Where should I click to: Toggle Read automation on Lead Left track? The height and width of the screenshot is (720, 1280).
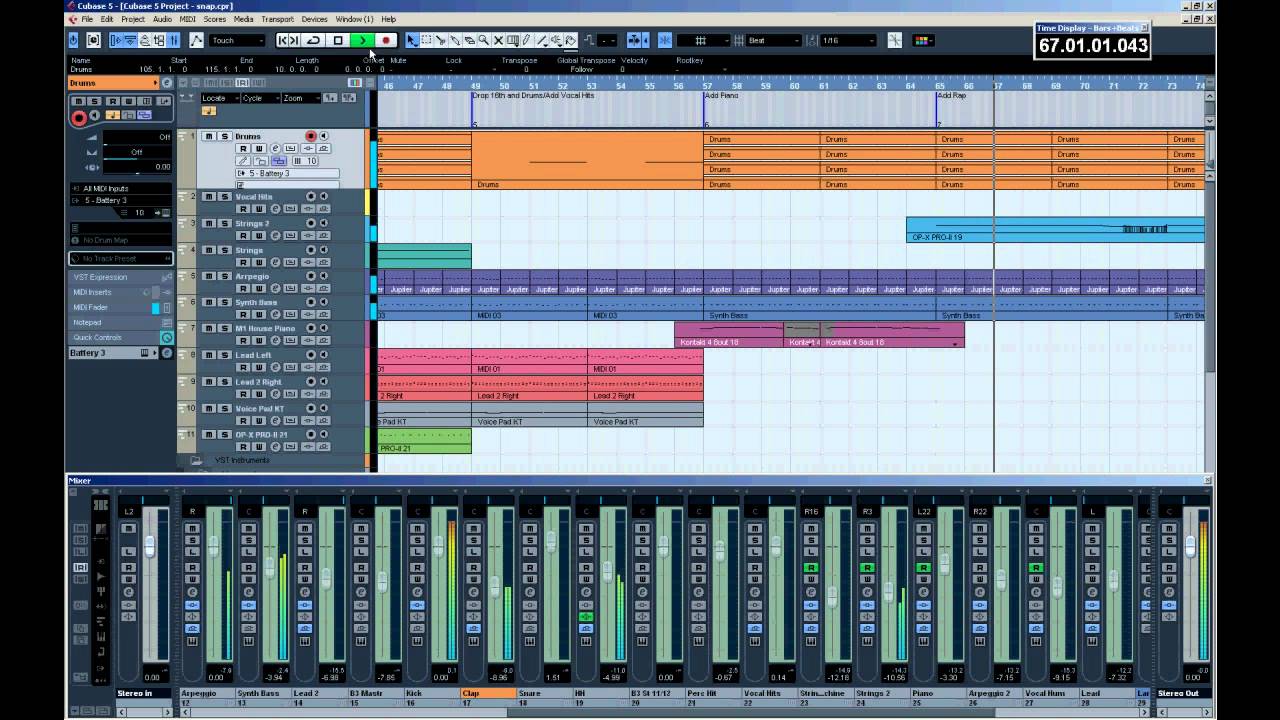tap(243, 368)
